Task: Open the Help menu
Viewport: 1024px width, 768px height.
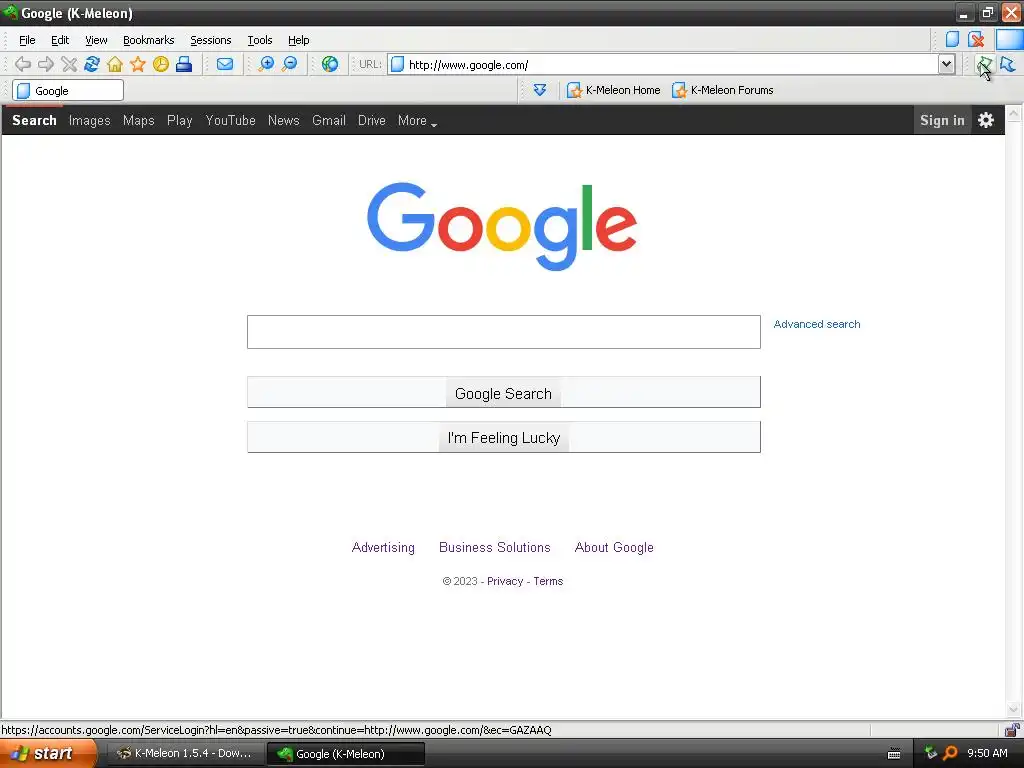Action: pyautogui.click(x=298, y=40)
